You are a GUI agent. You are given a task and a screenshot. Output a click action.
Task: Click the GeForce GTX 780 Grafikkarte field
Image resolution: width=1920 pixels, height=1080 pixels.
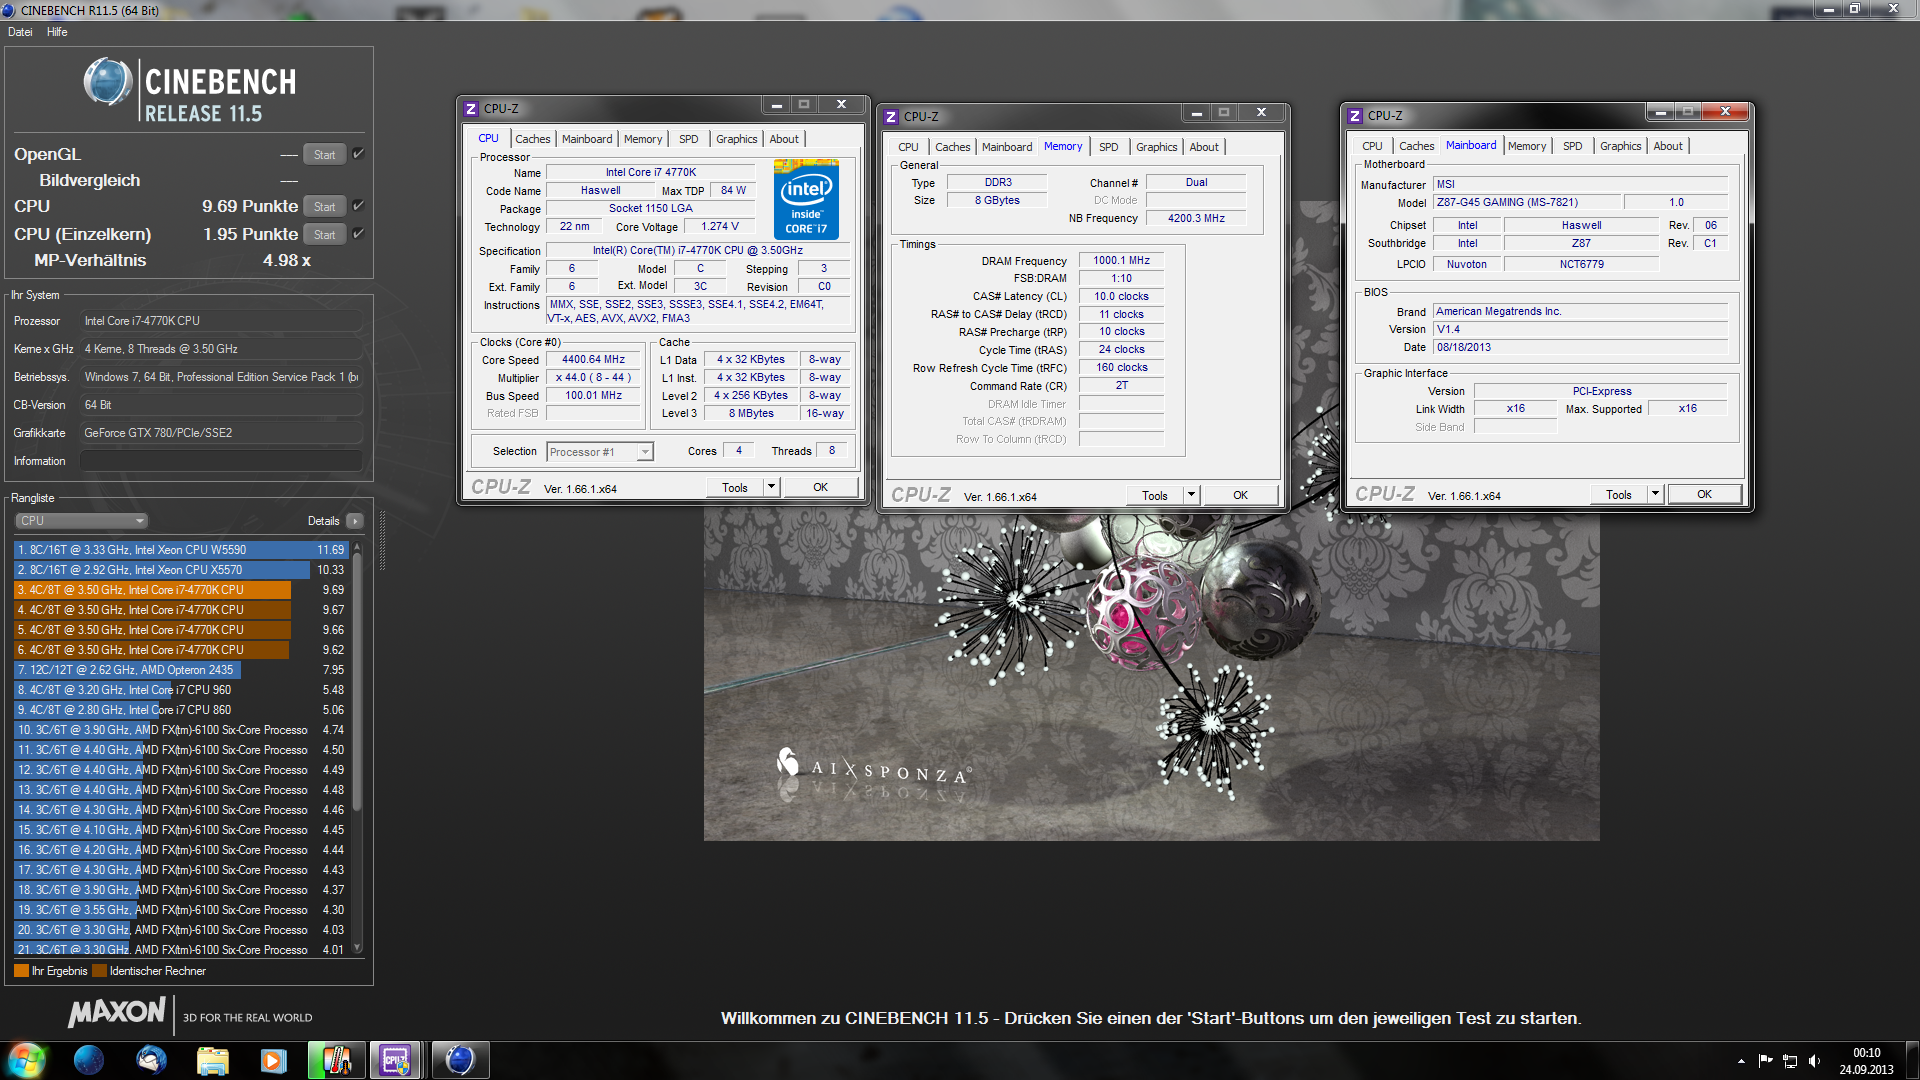pyautogui.click(x=221, y=433)
